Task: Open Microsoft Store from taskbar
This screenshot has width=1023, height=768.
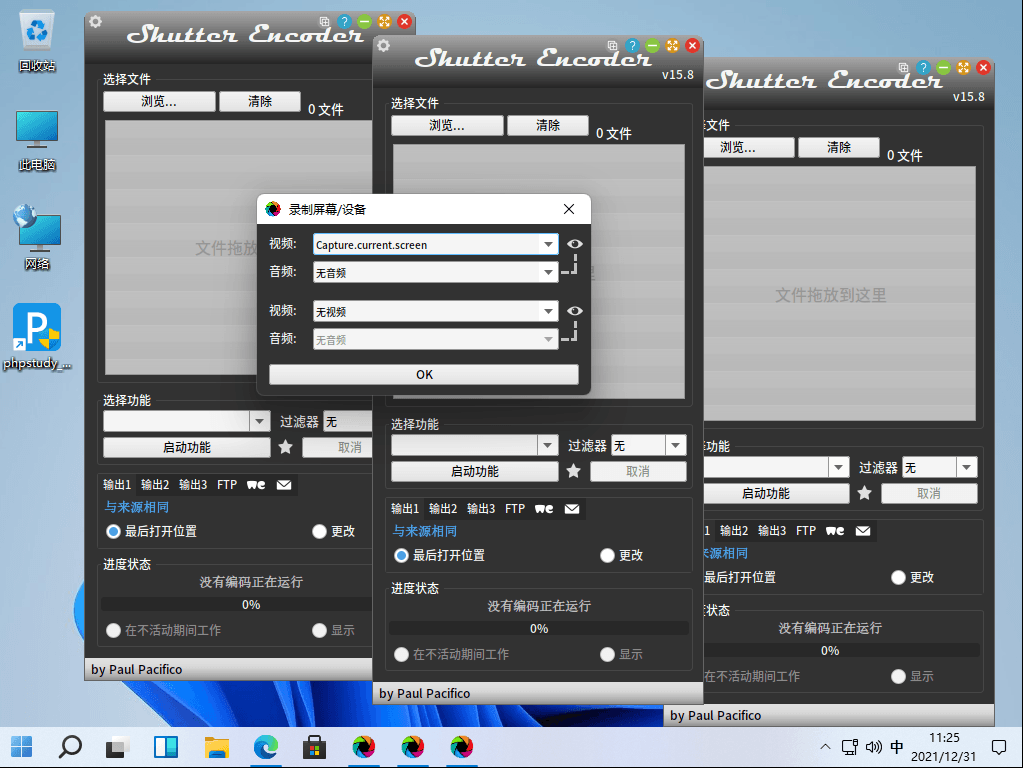Action: [x=314, y=747]
